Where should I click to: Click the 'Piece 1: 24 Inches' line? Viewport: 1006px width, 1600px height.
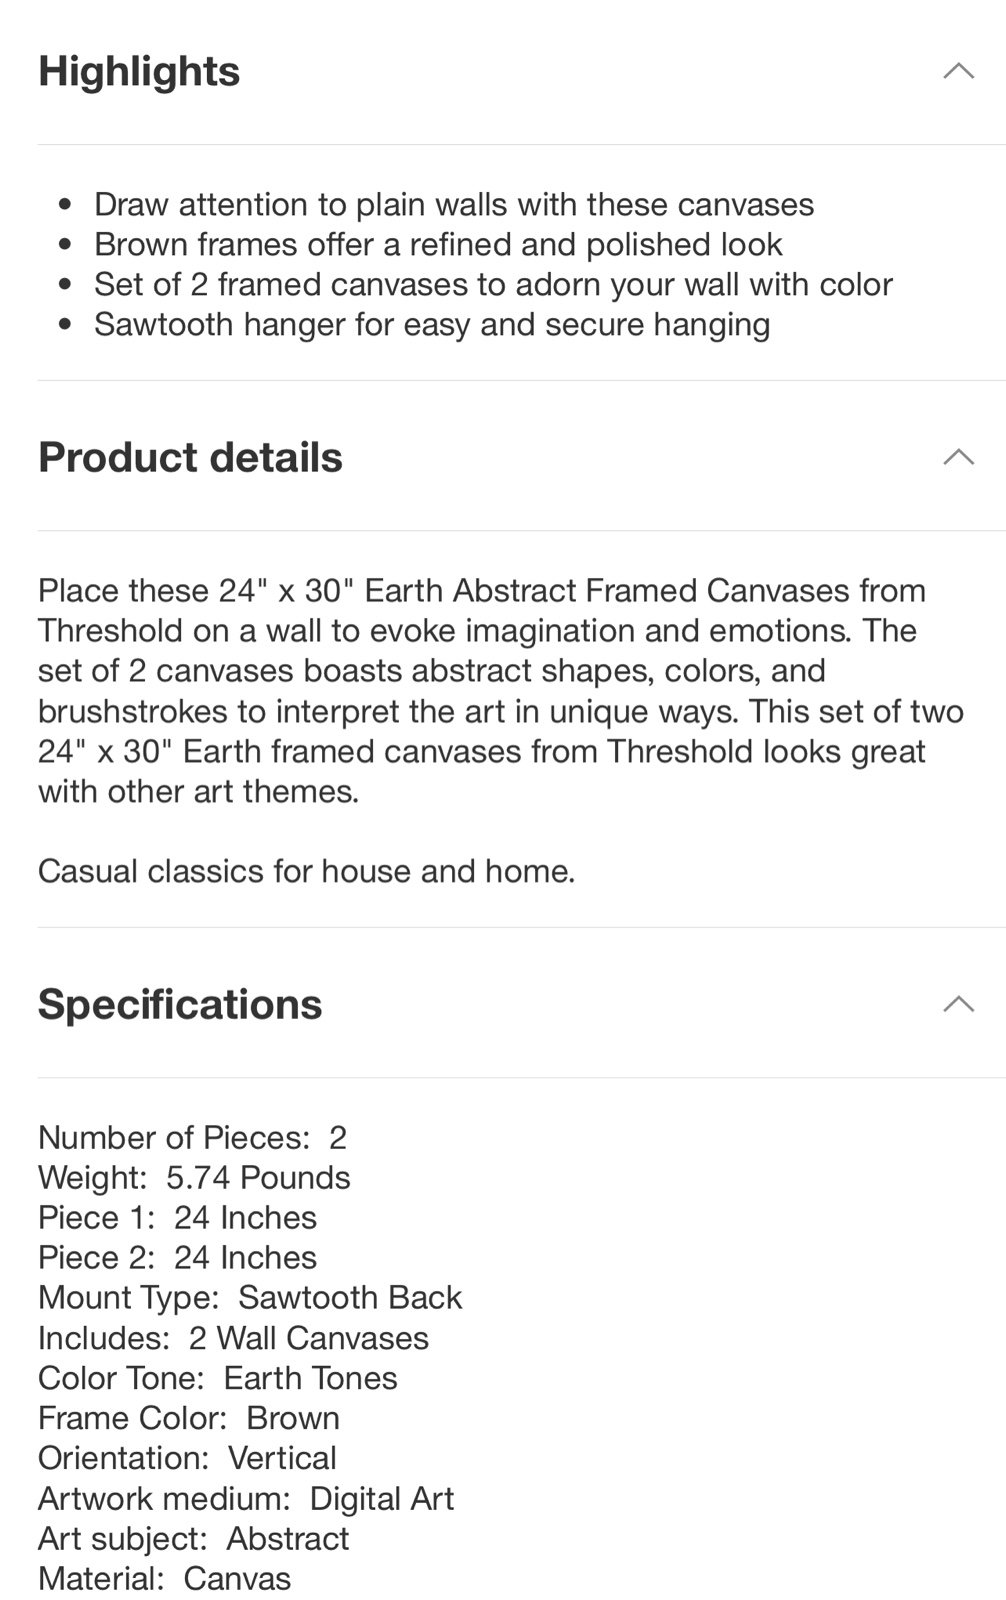177,1218
